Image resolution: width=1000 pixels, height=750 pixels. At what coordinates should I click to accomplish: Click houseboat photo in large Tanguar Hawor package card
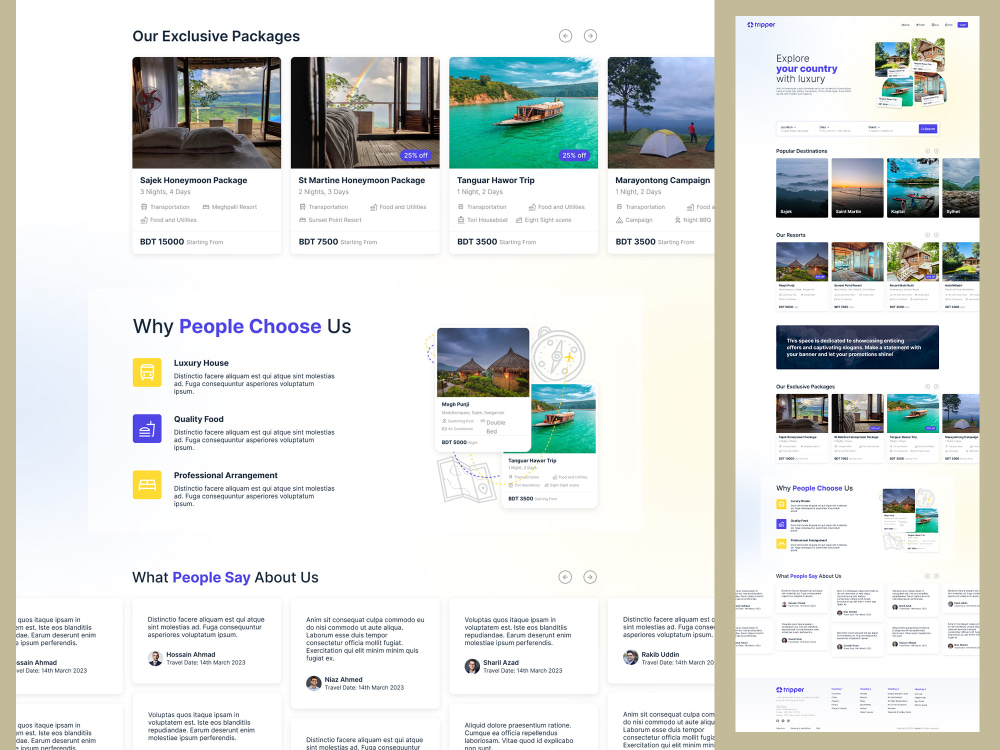(x=524, y=113)
